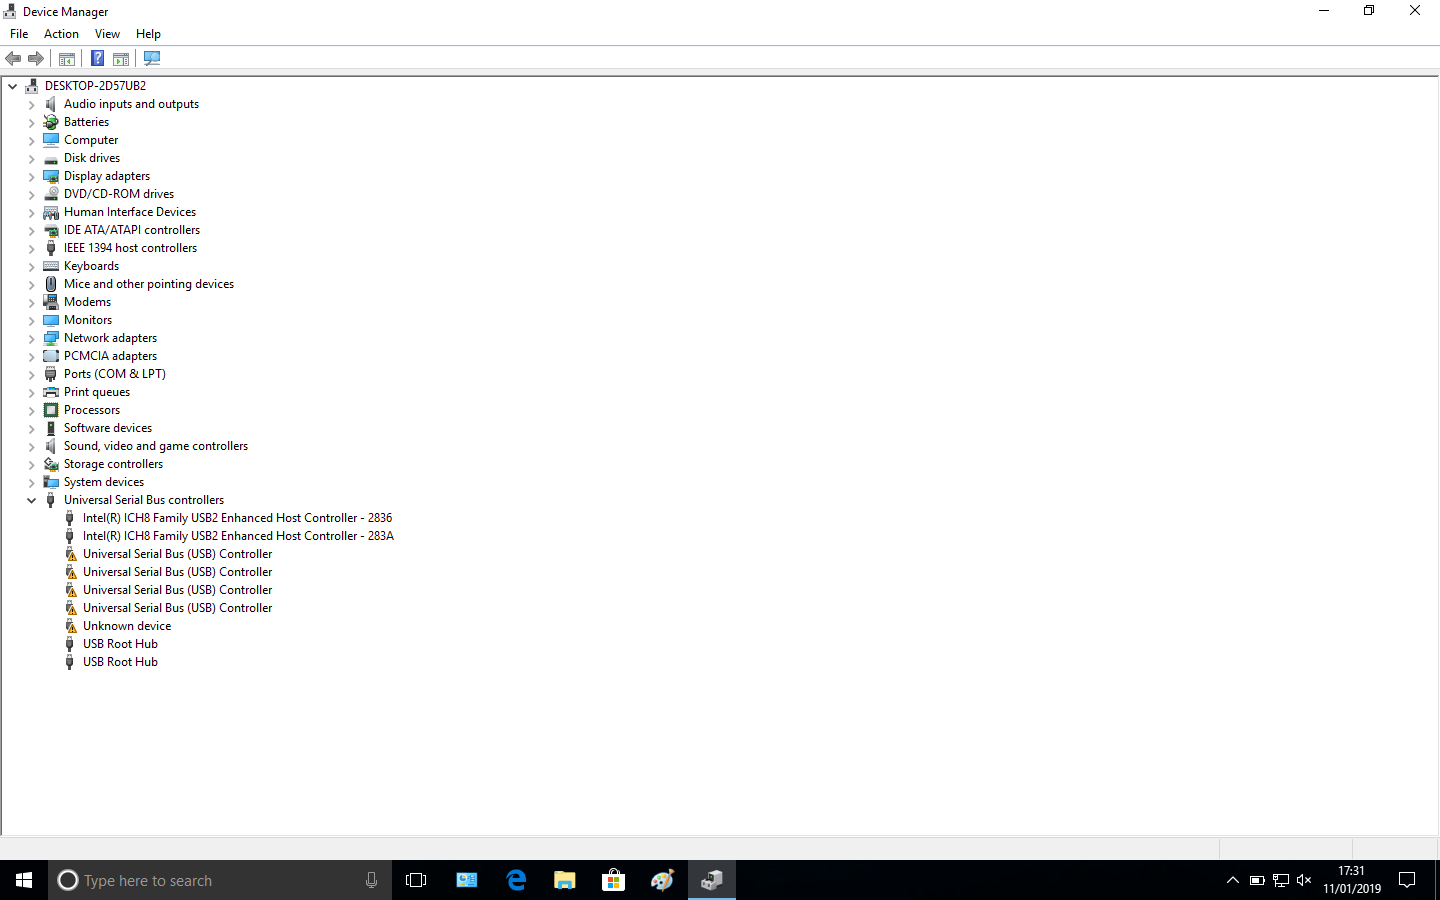
Task: Open the View menu
Action: [x=107, y=34]
